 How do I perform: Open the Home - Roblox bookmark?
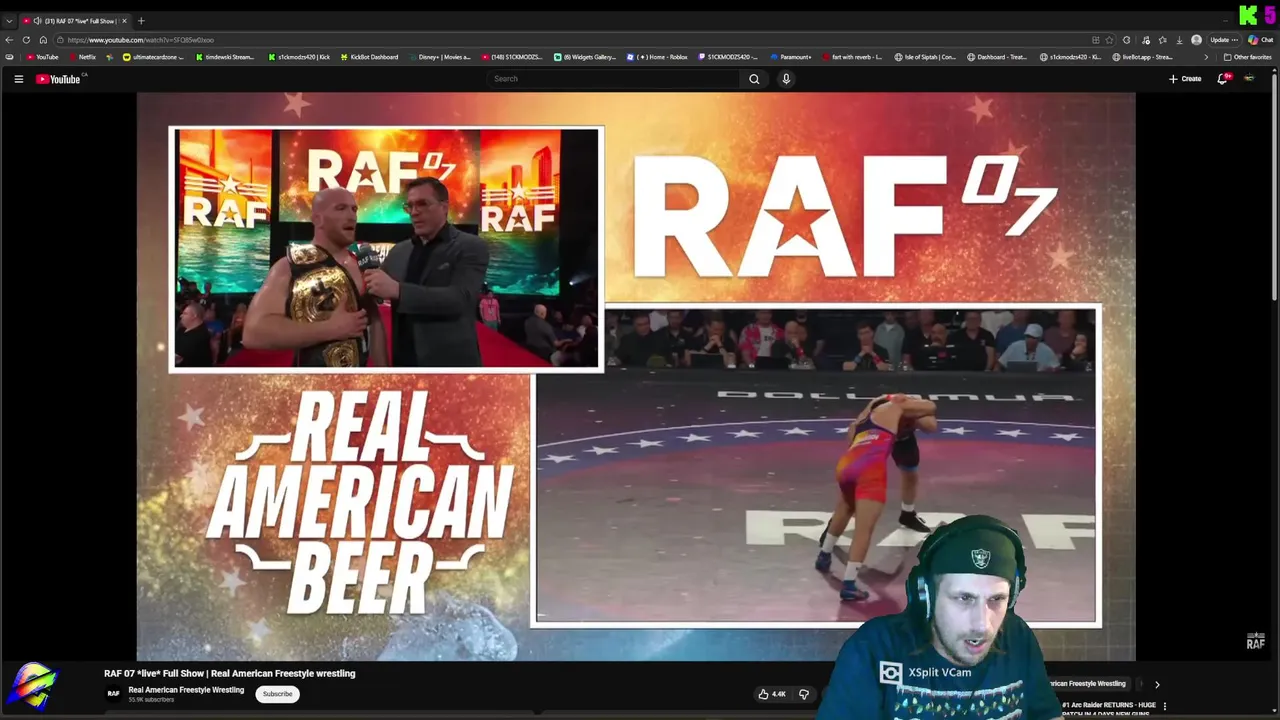(657, 57)
